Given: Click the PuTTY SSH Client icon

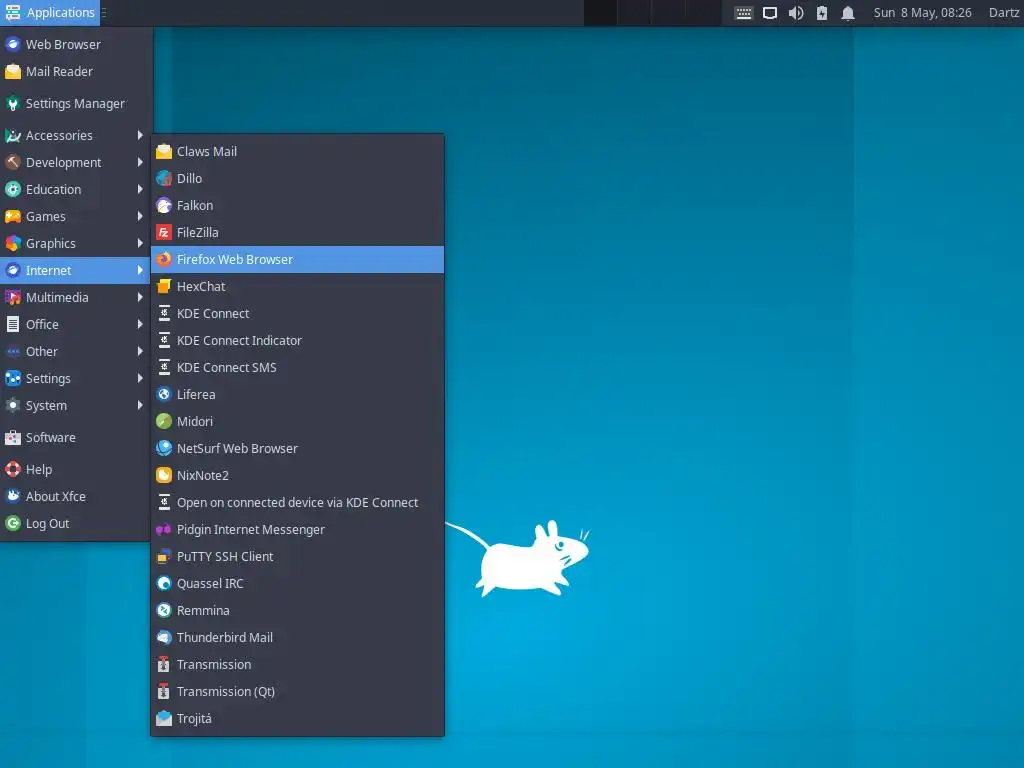Looking at the screenshot, I should (164, 557).
